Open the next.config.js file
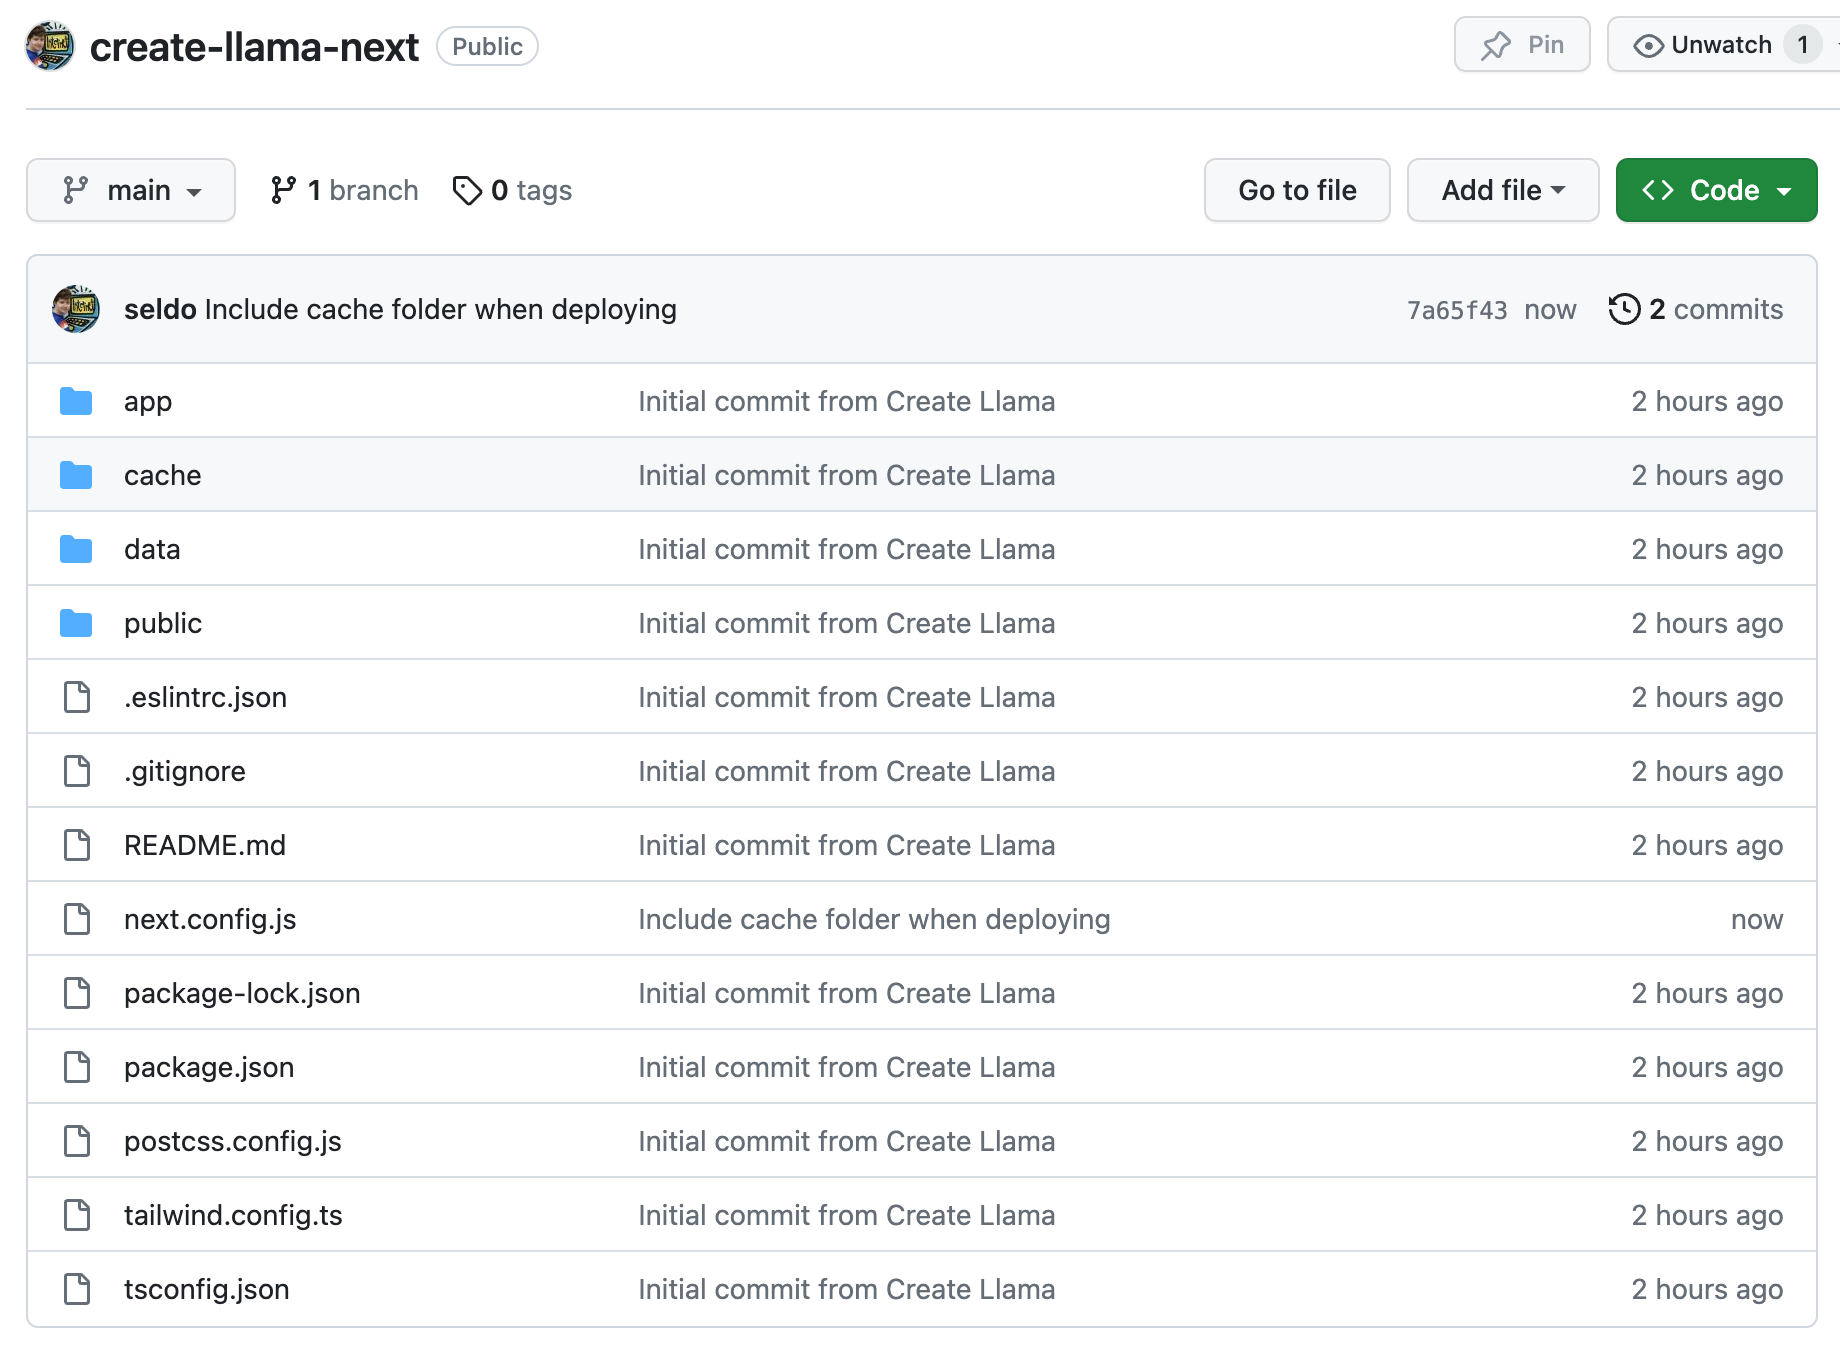The image size is (1840, 1354). pos(210,919)
